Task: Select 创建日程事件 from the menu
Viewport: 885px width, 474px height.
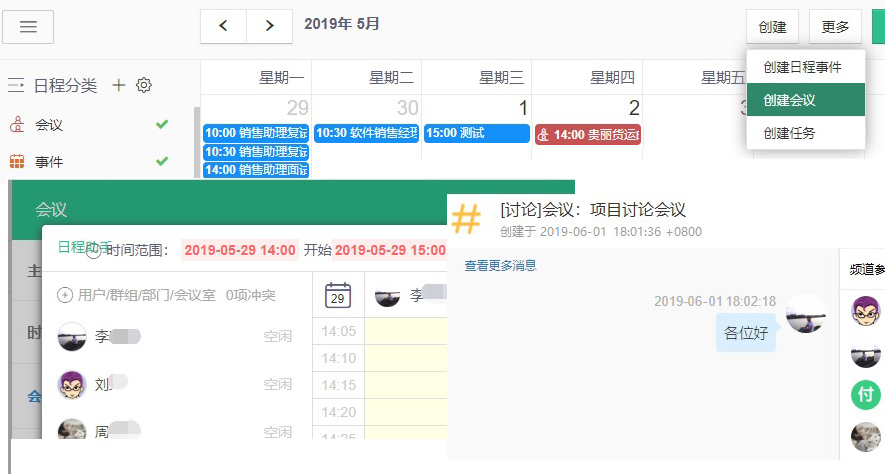Action: coord(801,67)
